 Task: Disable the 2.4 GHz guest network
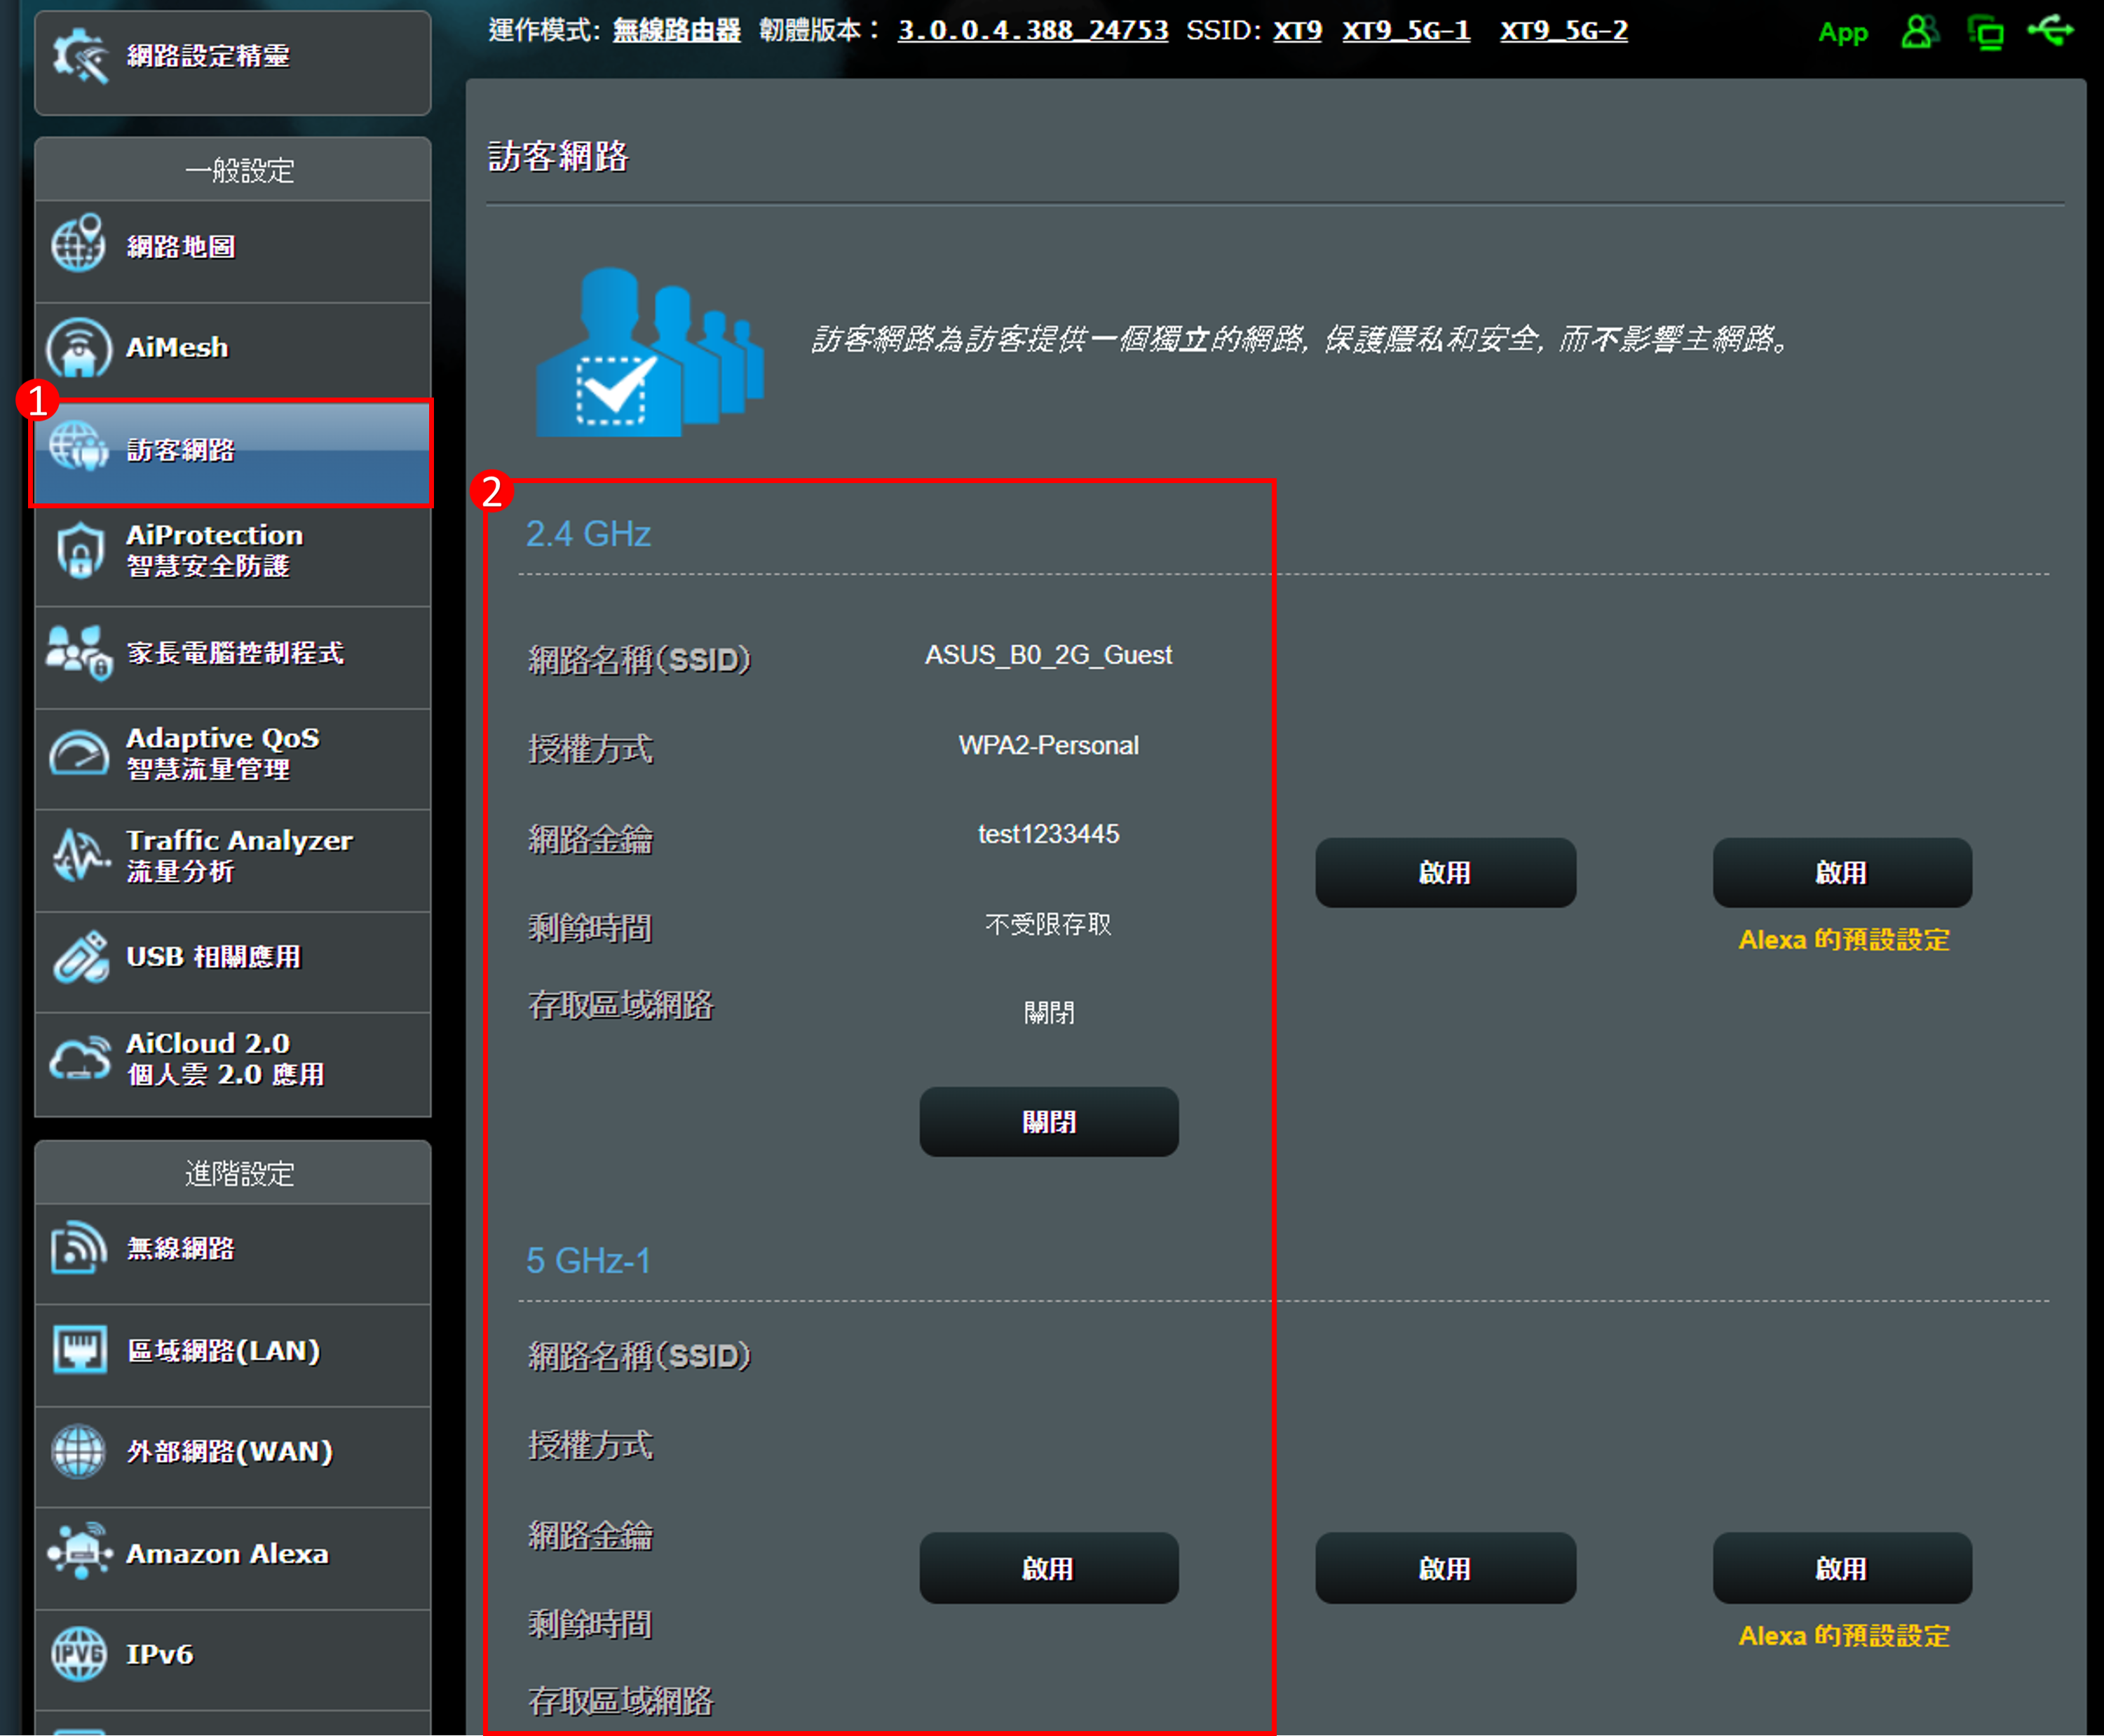(x=1048, y=1122)
